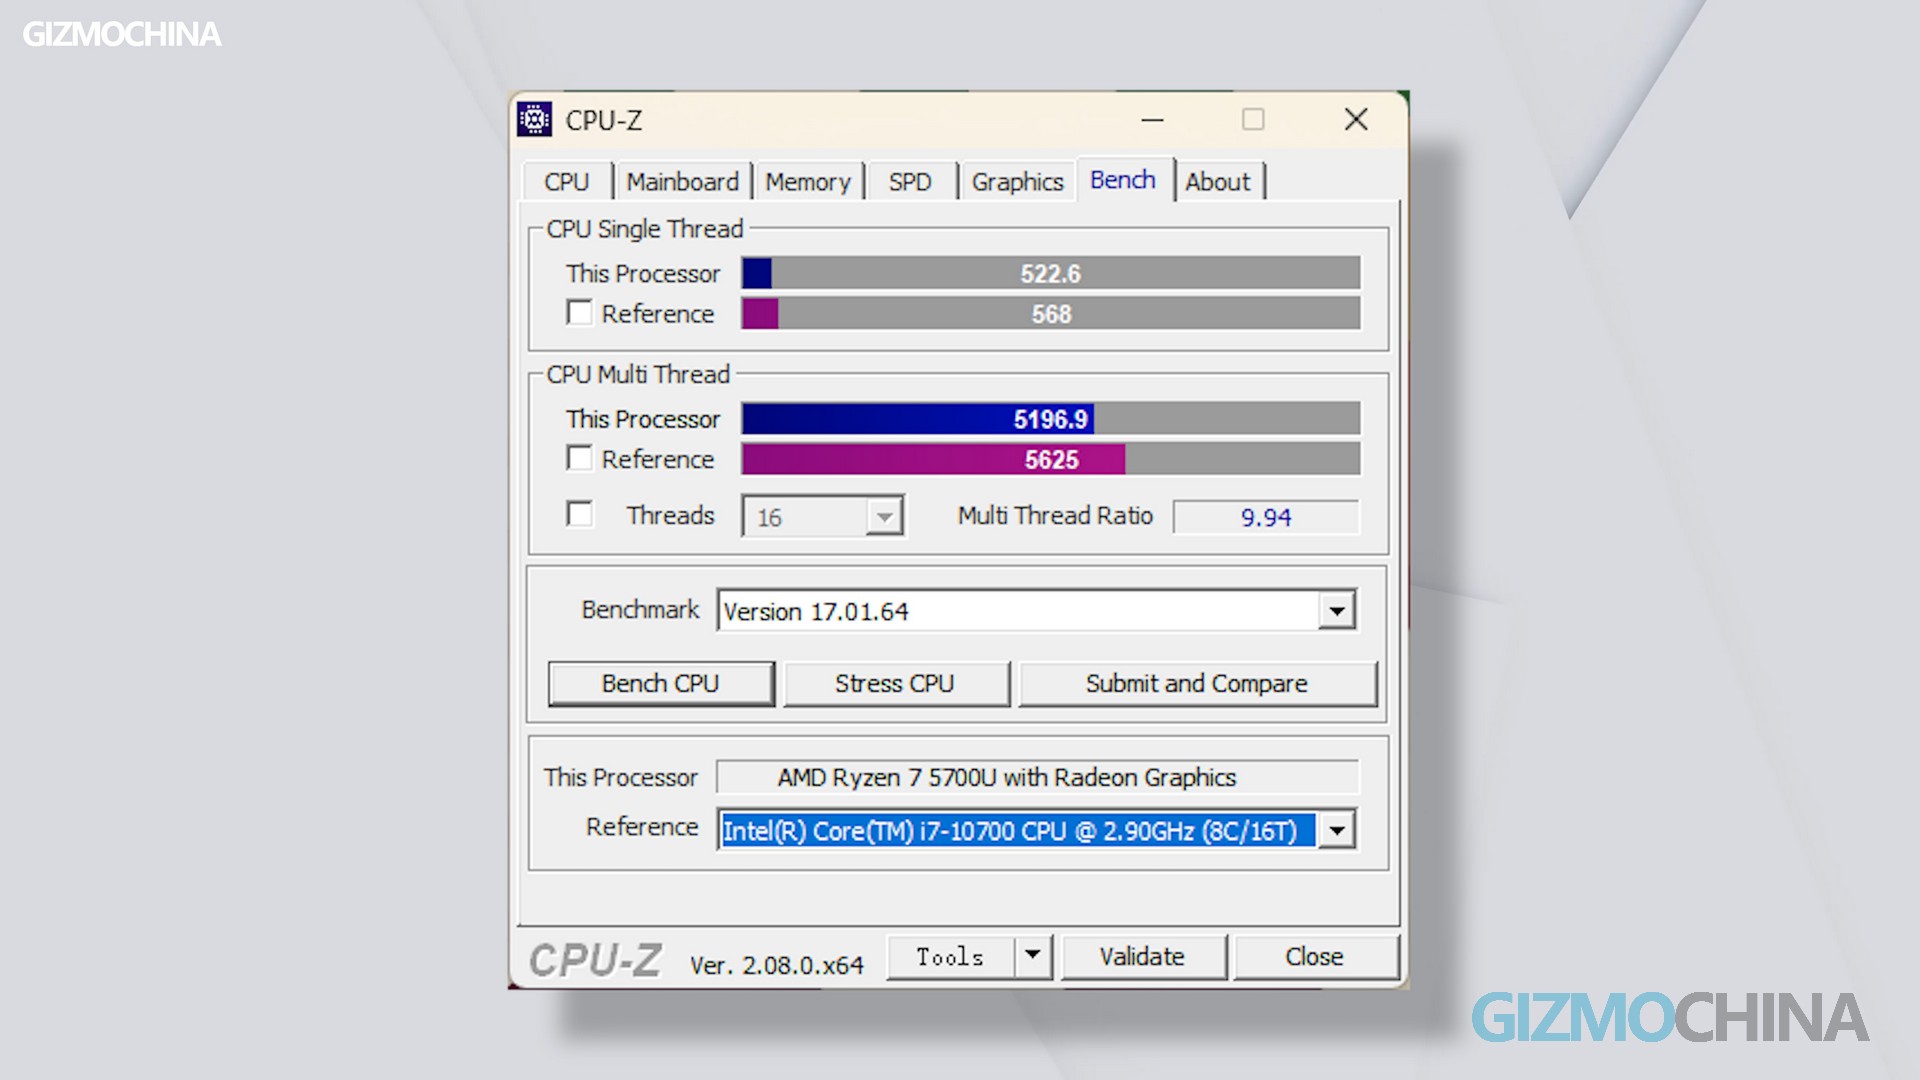Image resolution: width=1920 pixels, height=1080 pixels.
Task: Open the Reference processor dropdown arrow
Action: coord(1336,830)
